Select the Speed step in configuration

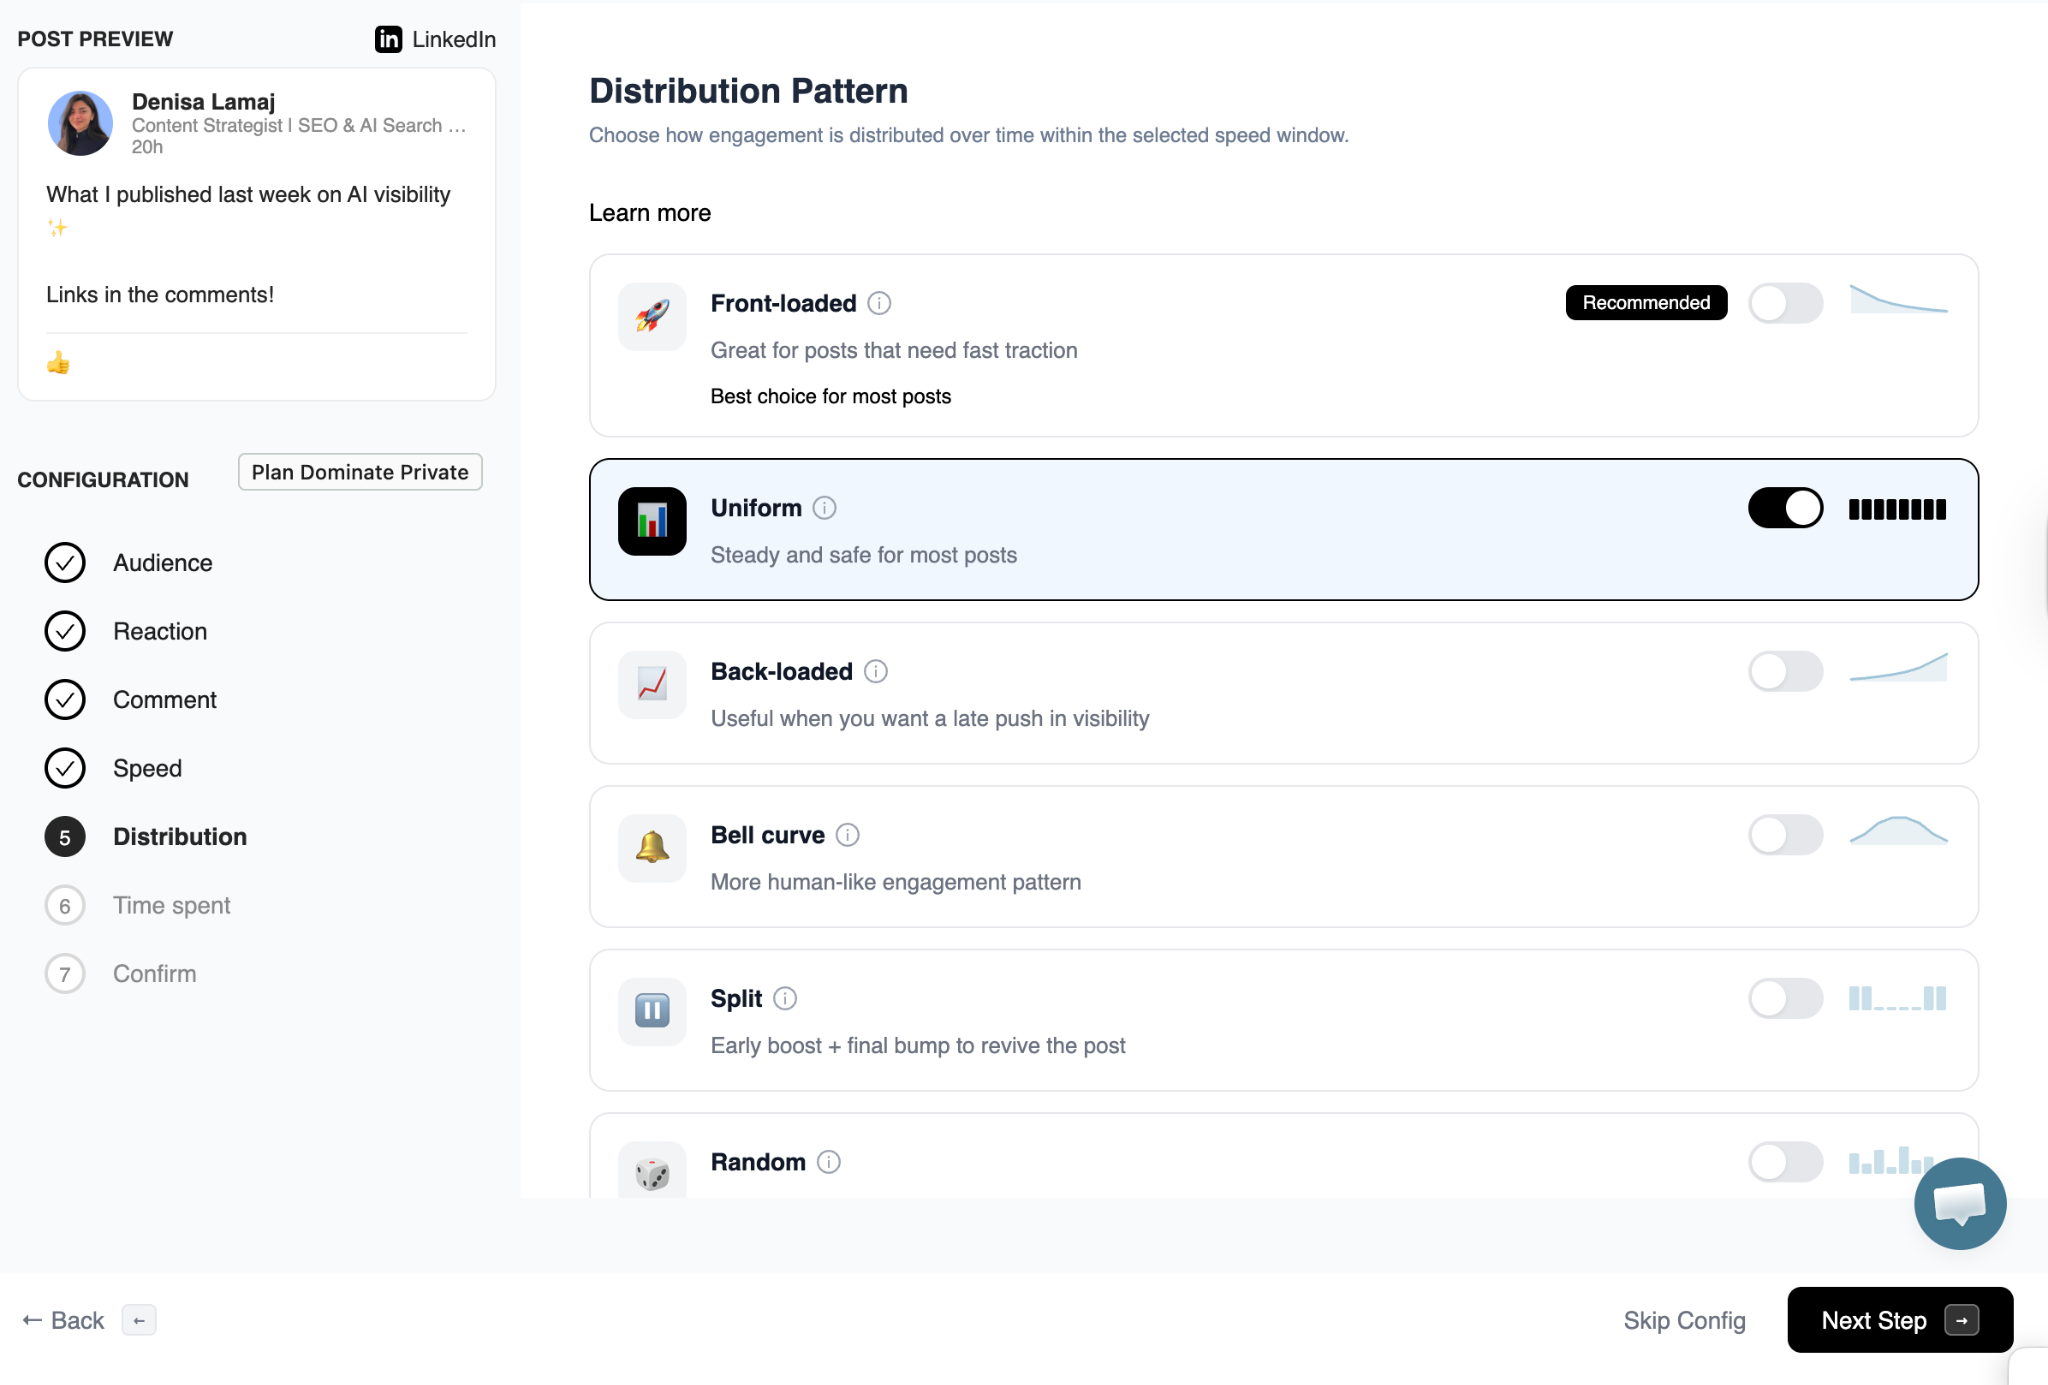147,768
